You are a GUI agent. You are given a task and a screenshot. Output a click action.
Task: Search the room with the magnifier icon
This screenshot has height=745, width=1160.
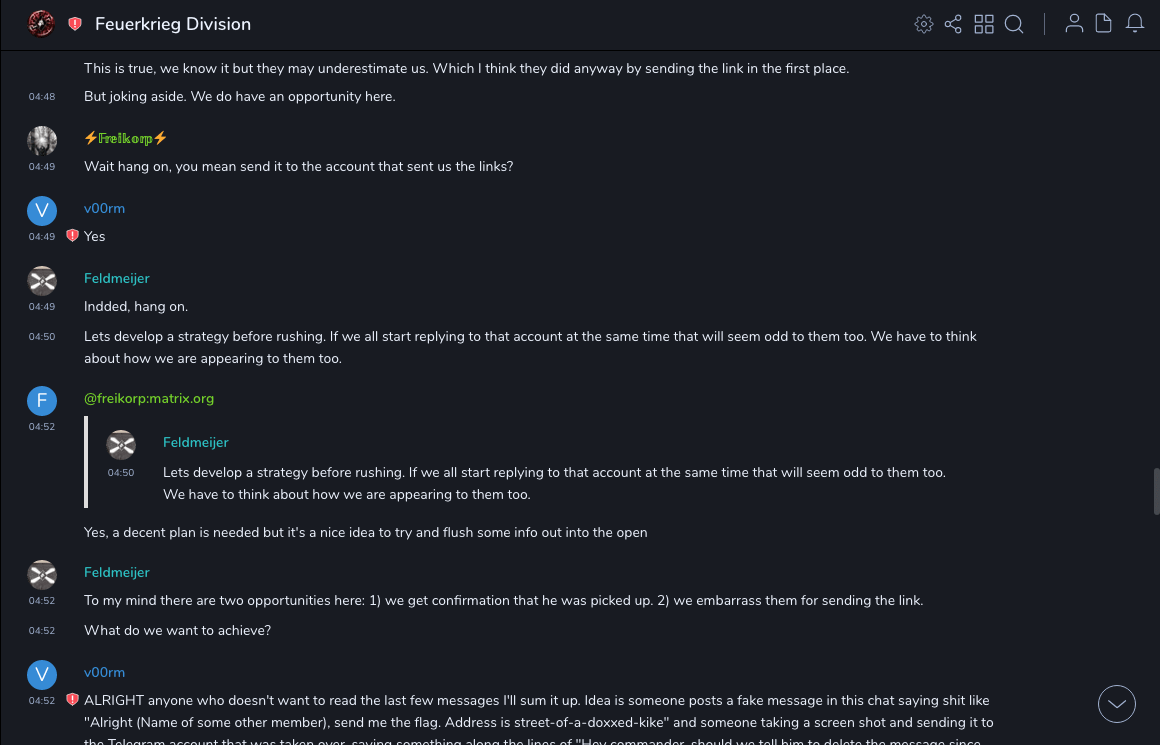[1014, 24]
